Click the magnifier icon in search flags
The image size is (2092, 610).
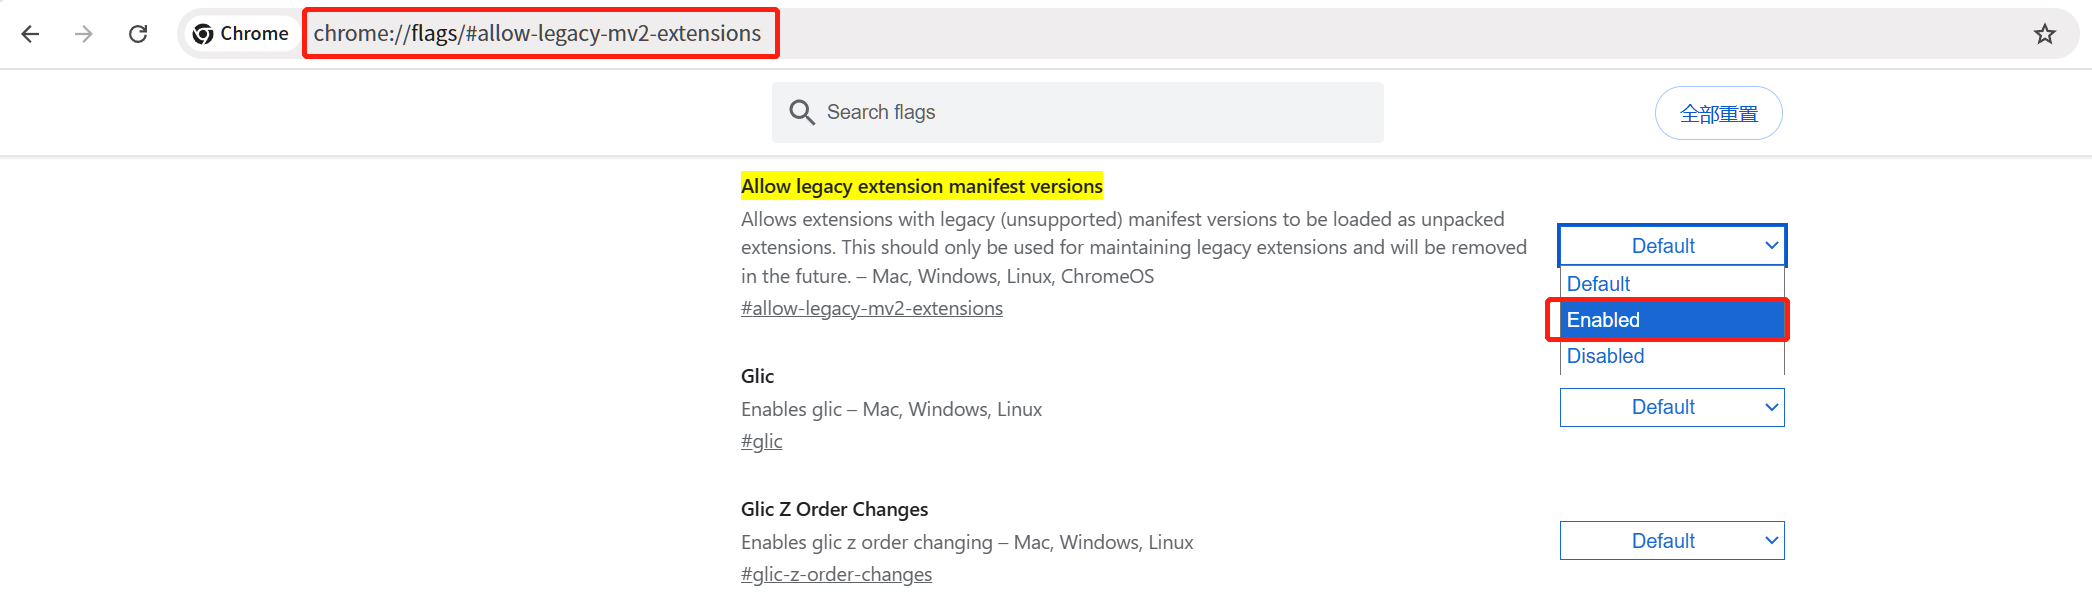pyautogui.click(x=801, y=112)
